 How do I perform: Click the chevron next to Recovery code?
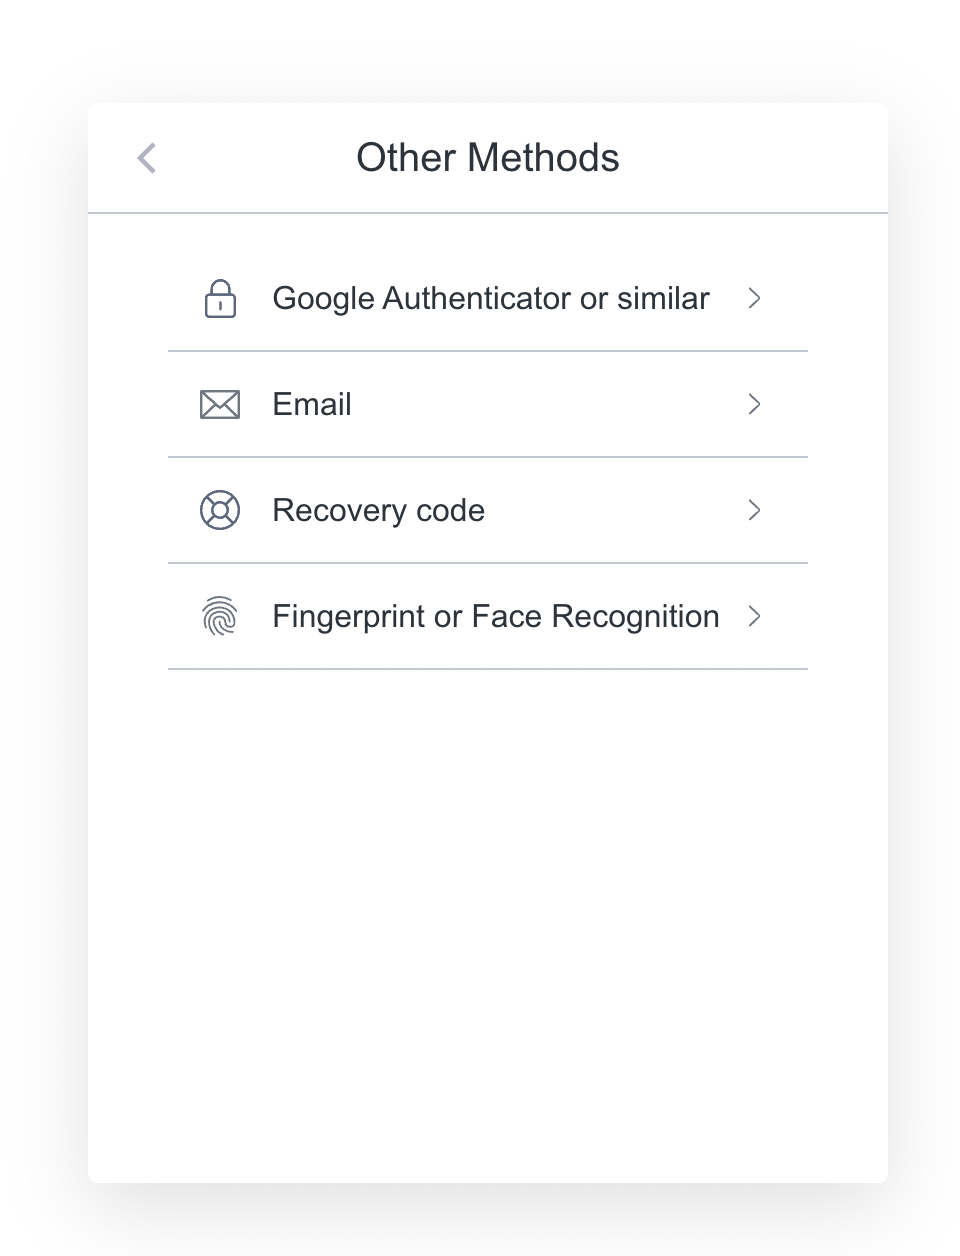tap(755, 510)
